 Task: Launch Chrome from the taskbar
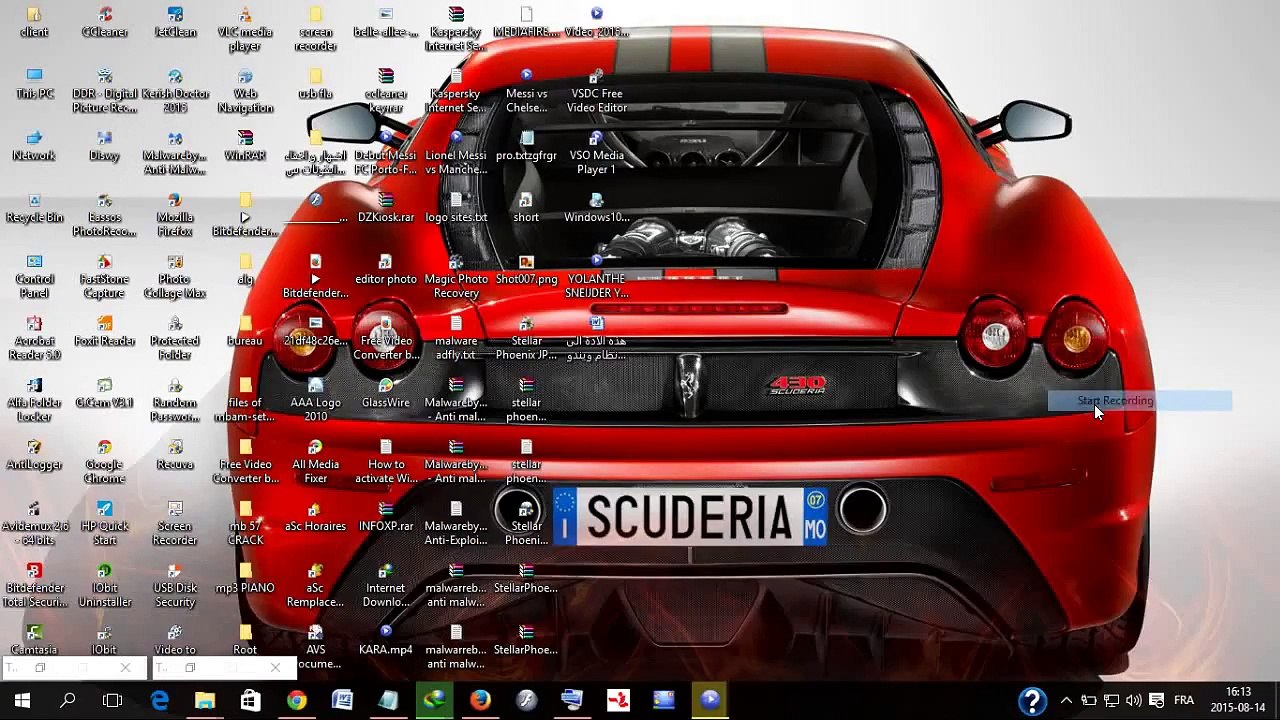coord(296,701)
